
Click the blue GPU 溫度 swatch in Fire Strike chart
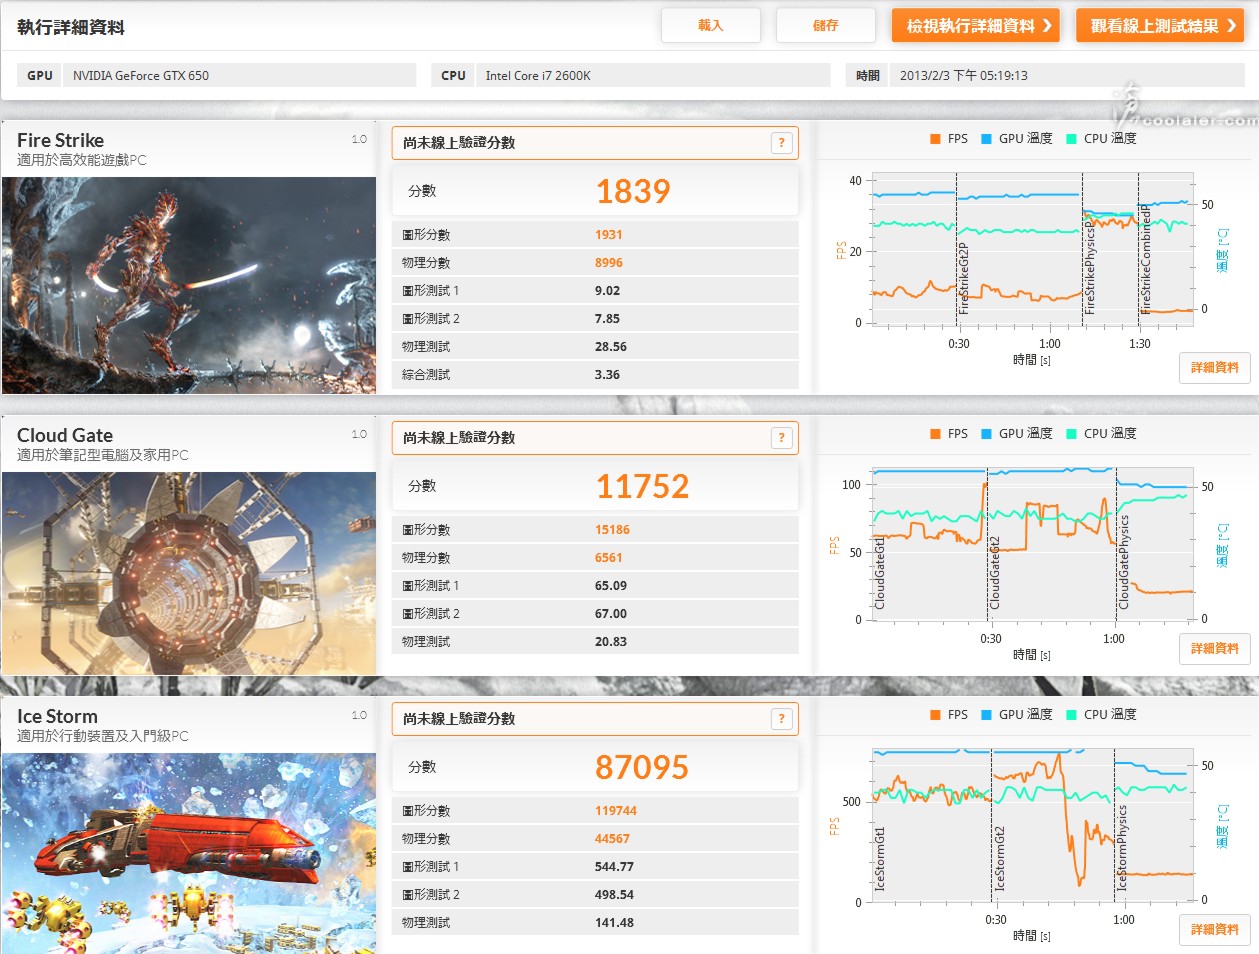pos(986,139)
